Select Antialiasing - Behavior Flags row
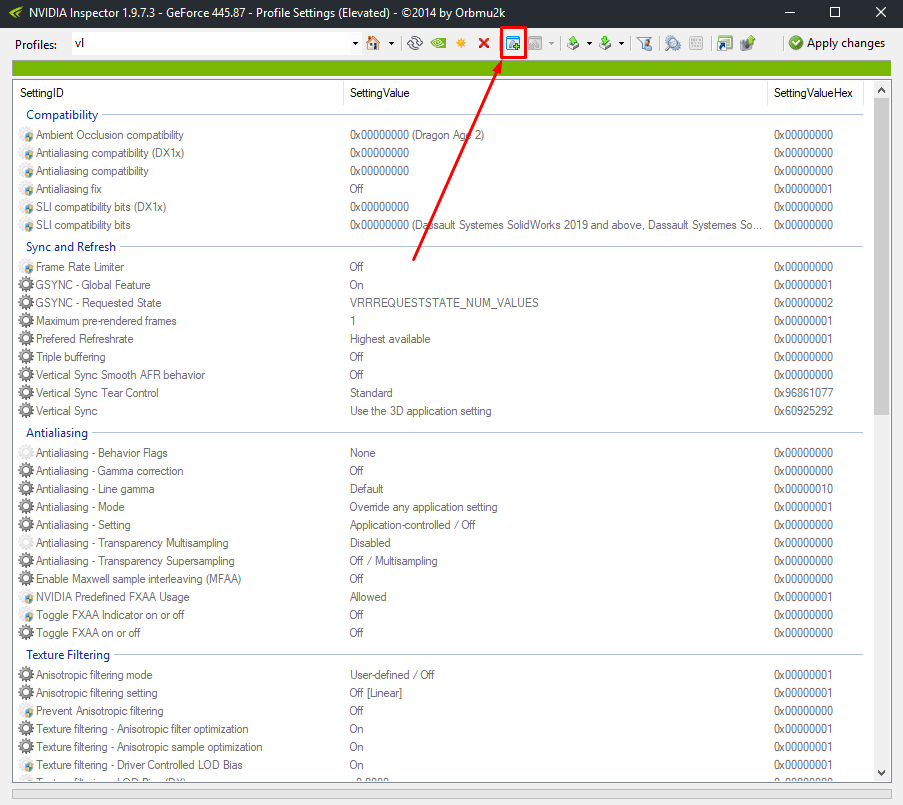Screen dimensions: 903x805 click(x=102, y=453)
